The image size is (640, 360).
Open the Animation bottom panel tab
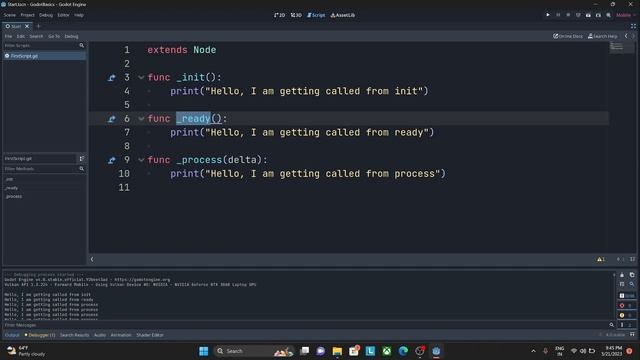(x=121, y=335)
